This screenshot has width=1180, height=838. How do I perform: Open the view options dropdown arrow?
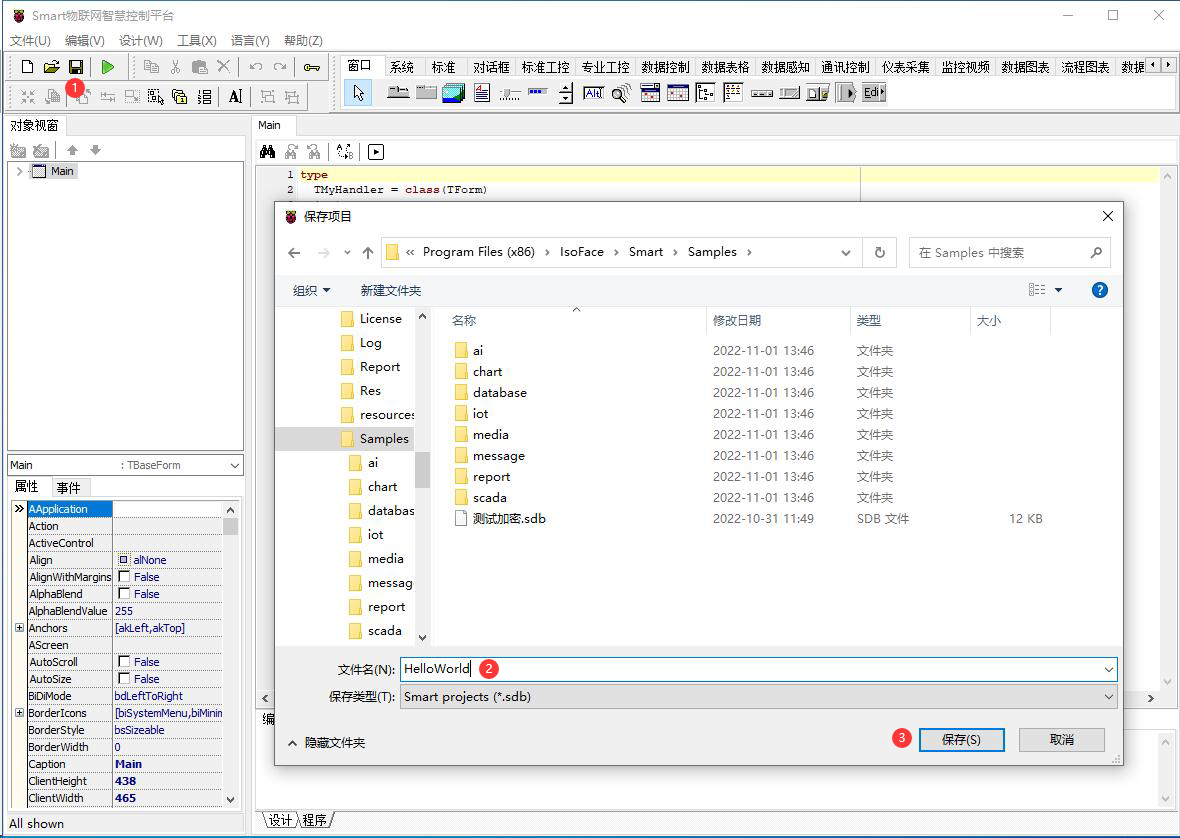pyautogui.click(x=1058, y=290)
